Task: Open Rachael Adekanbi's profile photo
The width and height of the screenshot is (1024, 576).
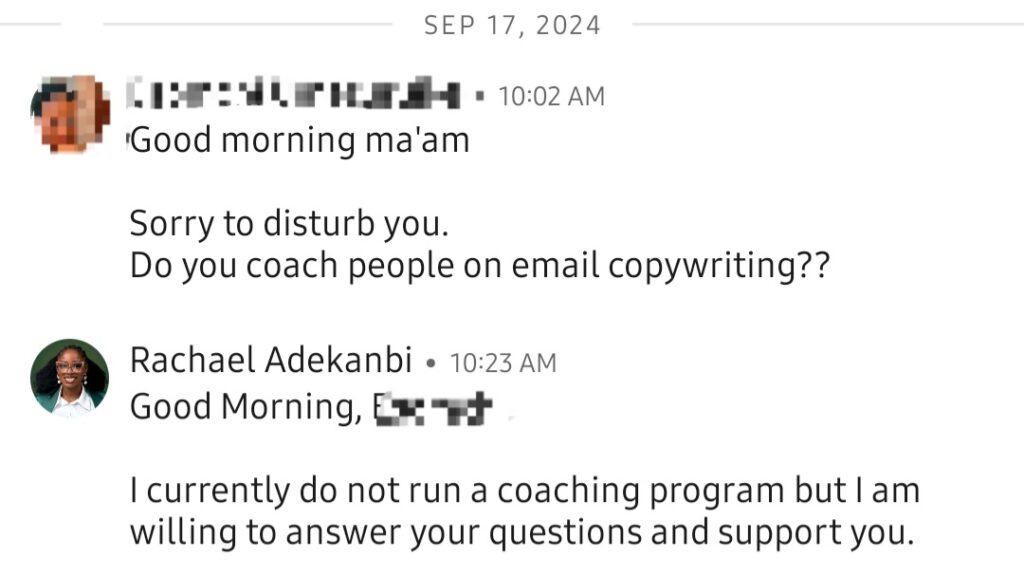Action: click(x=69, y=378)
